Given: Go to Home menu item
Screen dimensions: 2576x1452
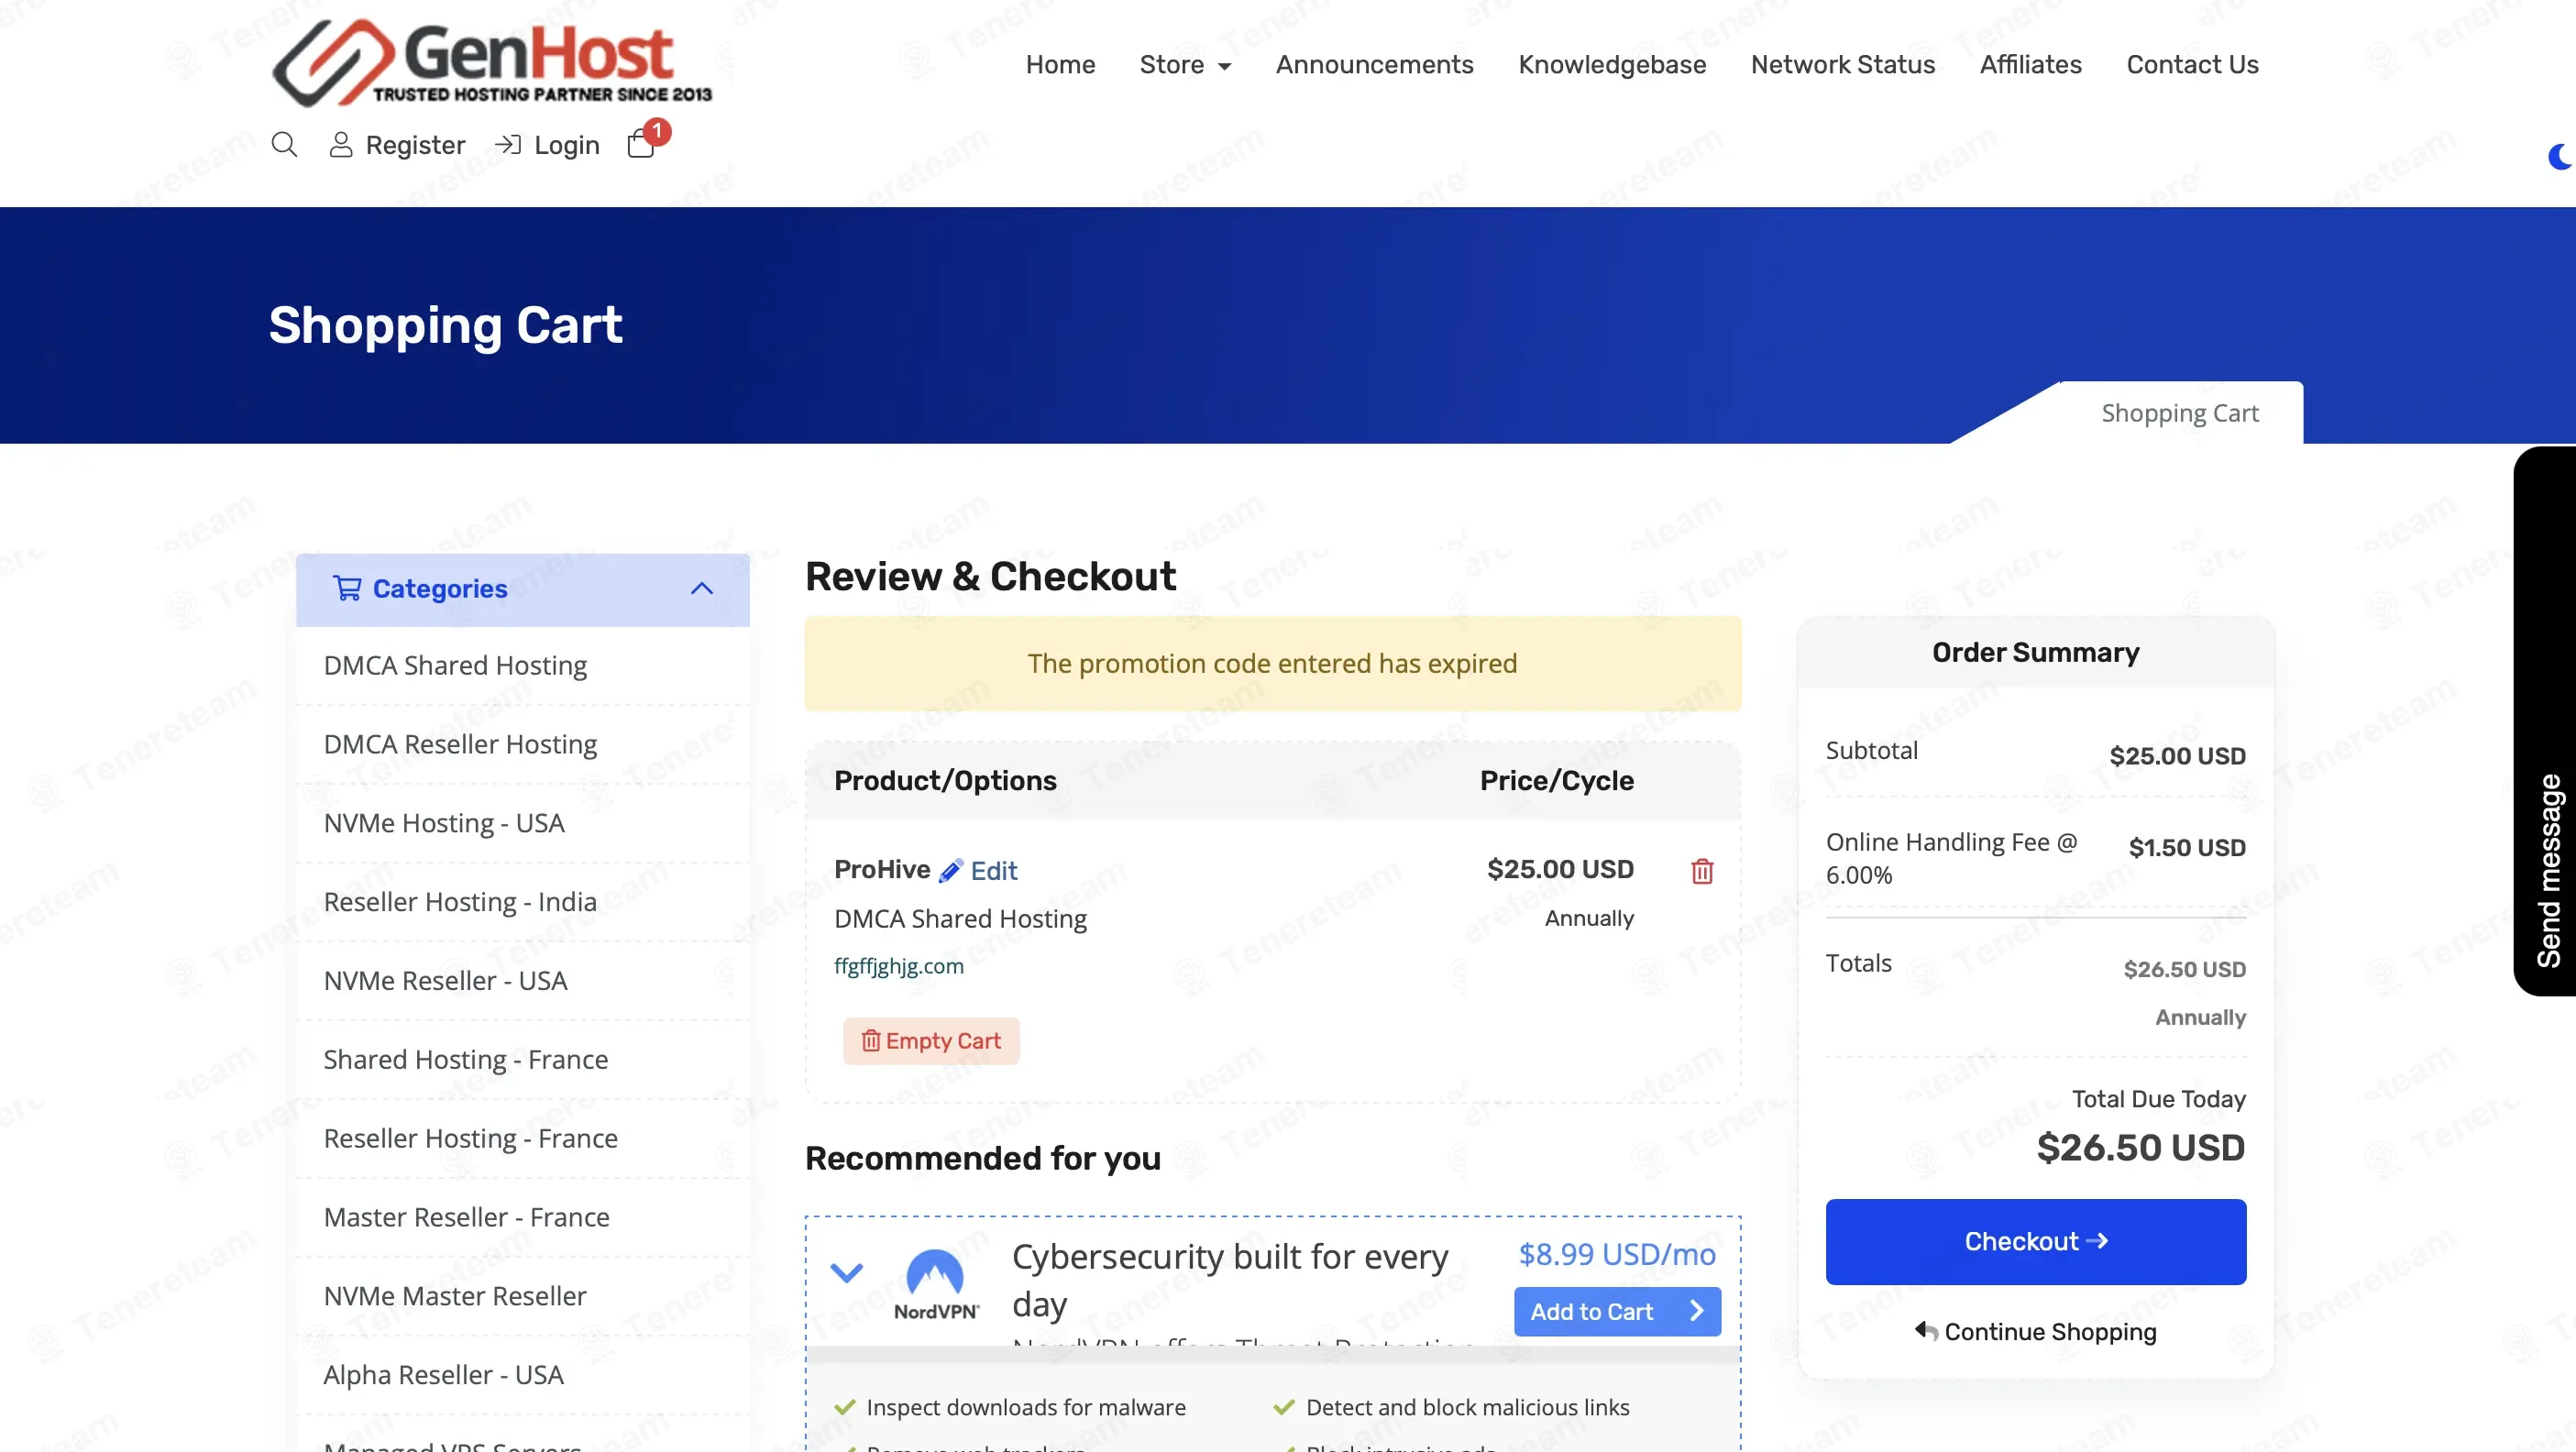Looking at the screenshot, I should pos(1060,64).
